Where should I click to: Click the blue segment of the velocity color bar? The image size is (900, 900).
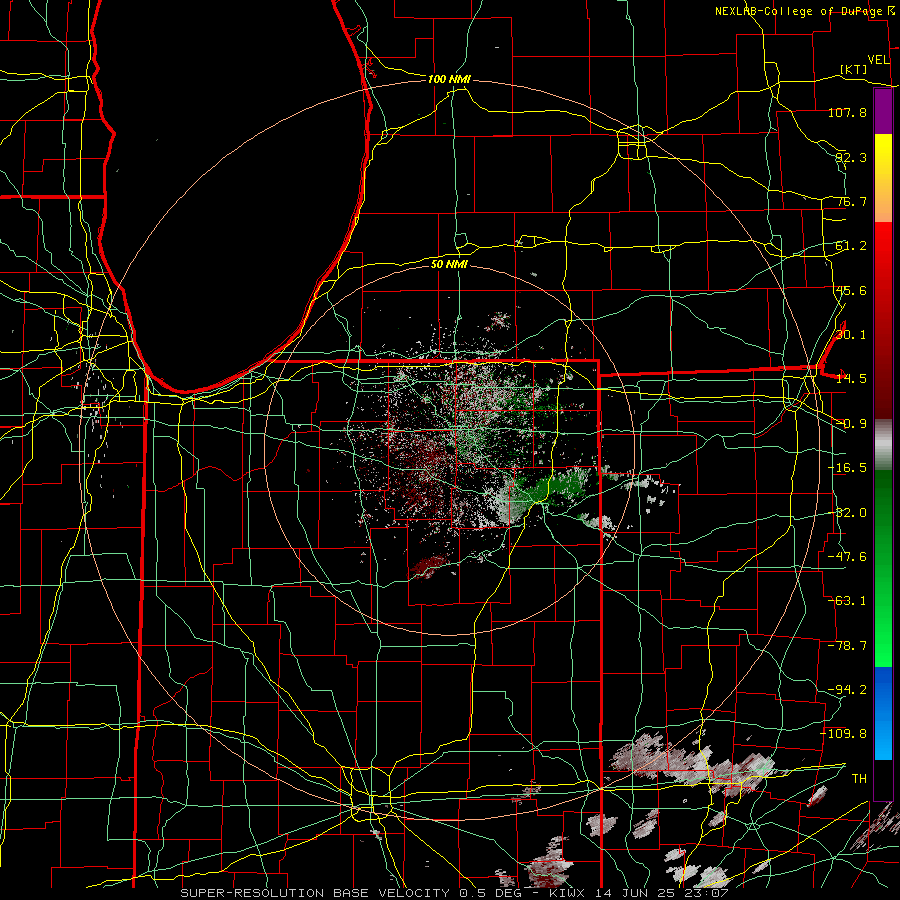883,713
